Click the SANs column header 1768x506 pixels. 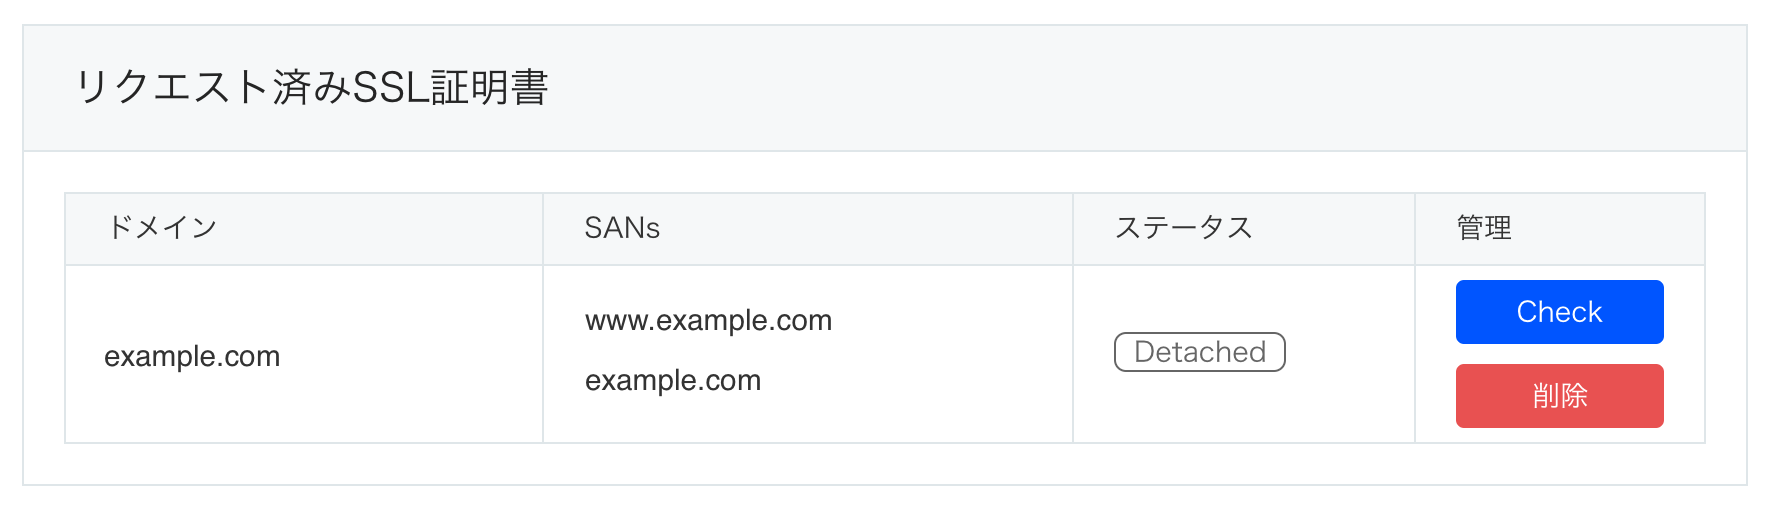622,228
